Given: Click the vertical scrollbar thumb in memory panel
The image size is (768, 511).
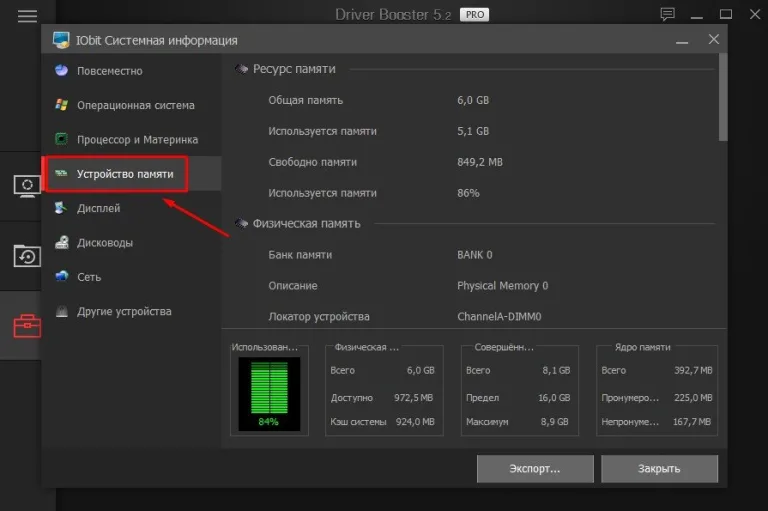Looking at the screenshot, I should 723,97.
